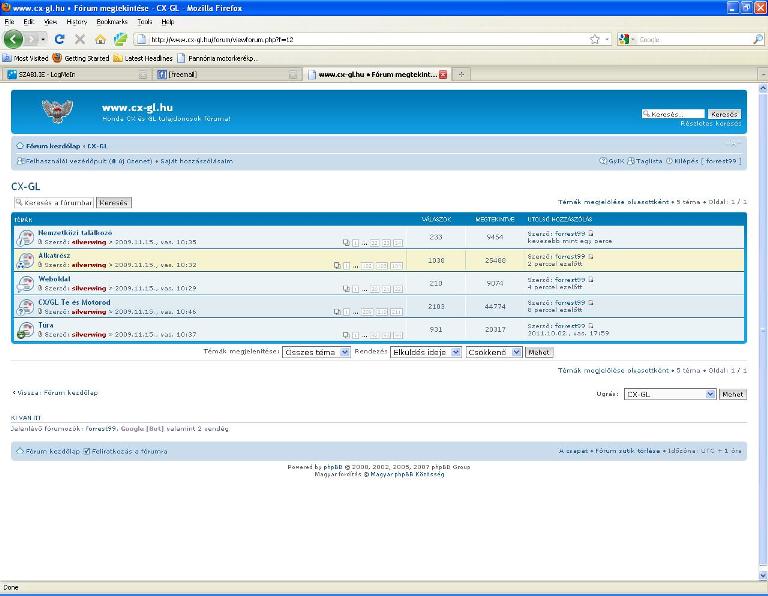
Task: Open the 'Összes téma' display dropdown
Action: click(316, 352)
